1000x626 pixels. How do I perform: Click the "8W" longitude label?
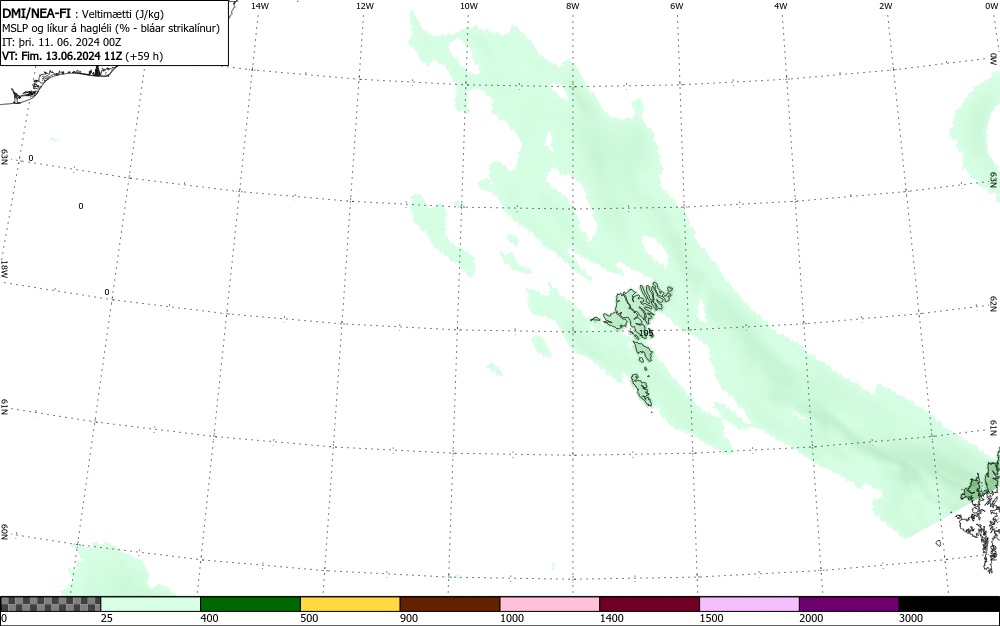573,6
